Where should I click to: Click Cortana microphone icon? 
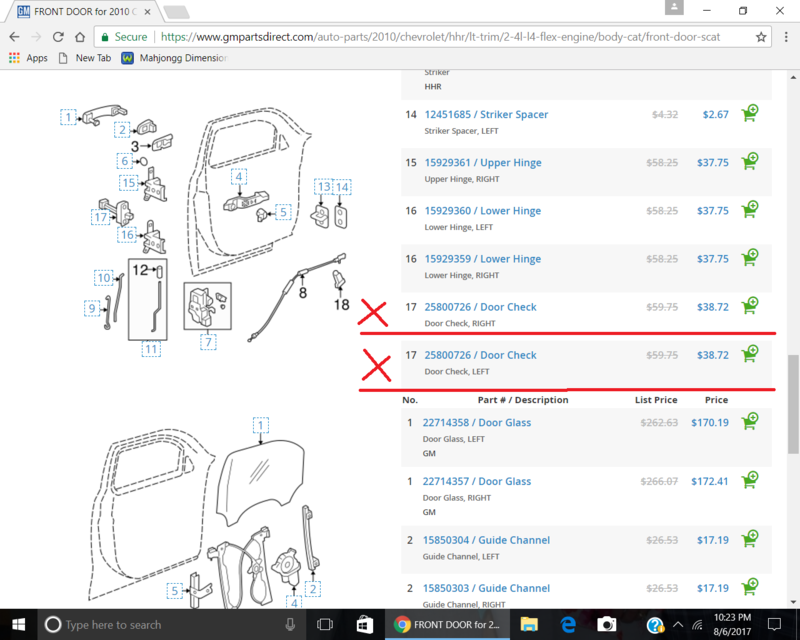[290, 624]
